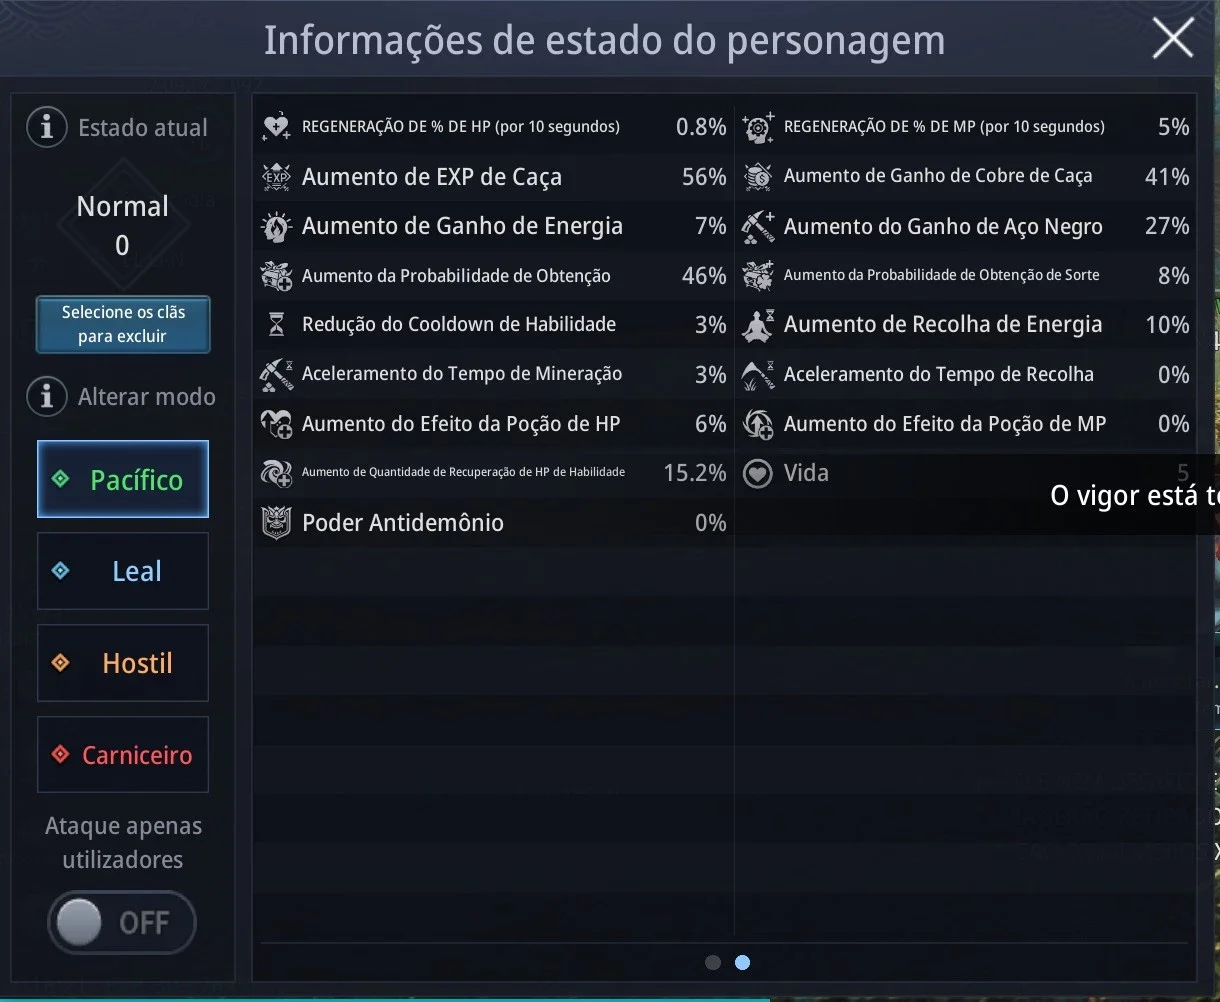Click the Probabilidade de Obtenção chest icon
The height and width of the screenshot is (1002, 1220).
click(276, 276)
